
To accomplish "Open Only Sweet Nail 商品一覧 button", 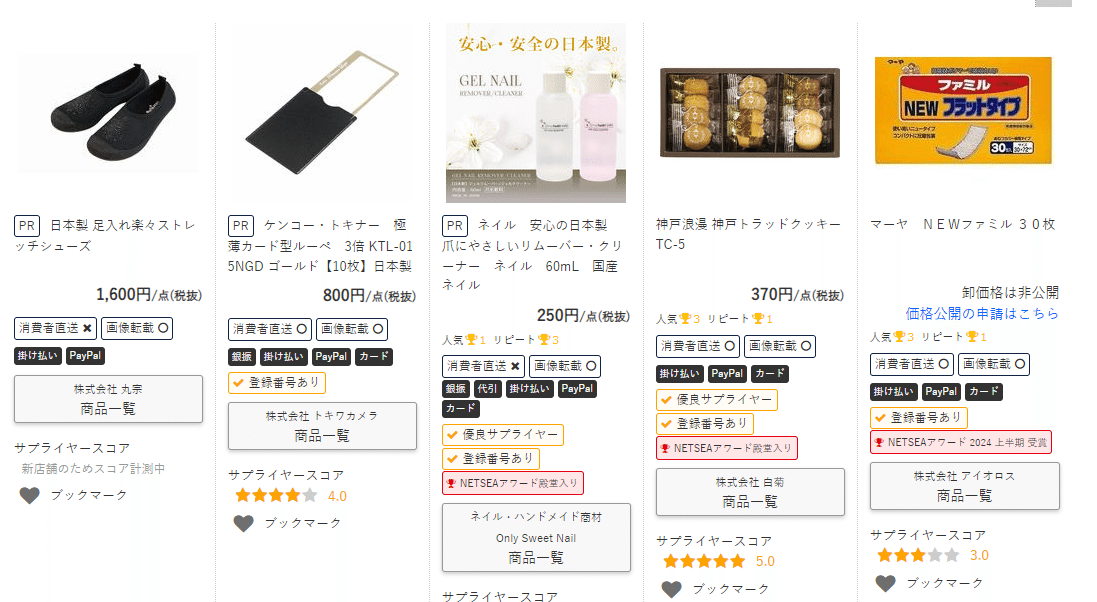I will click(536, 538).
